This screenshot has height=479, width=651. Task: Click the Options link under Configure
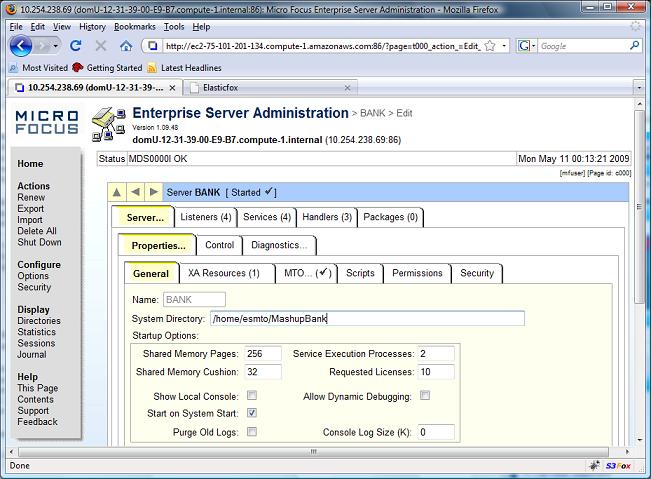coord(33,276)
